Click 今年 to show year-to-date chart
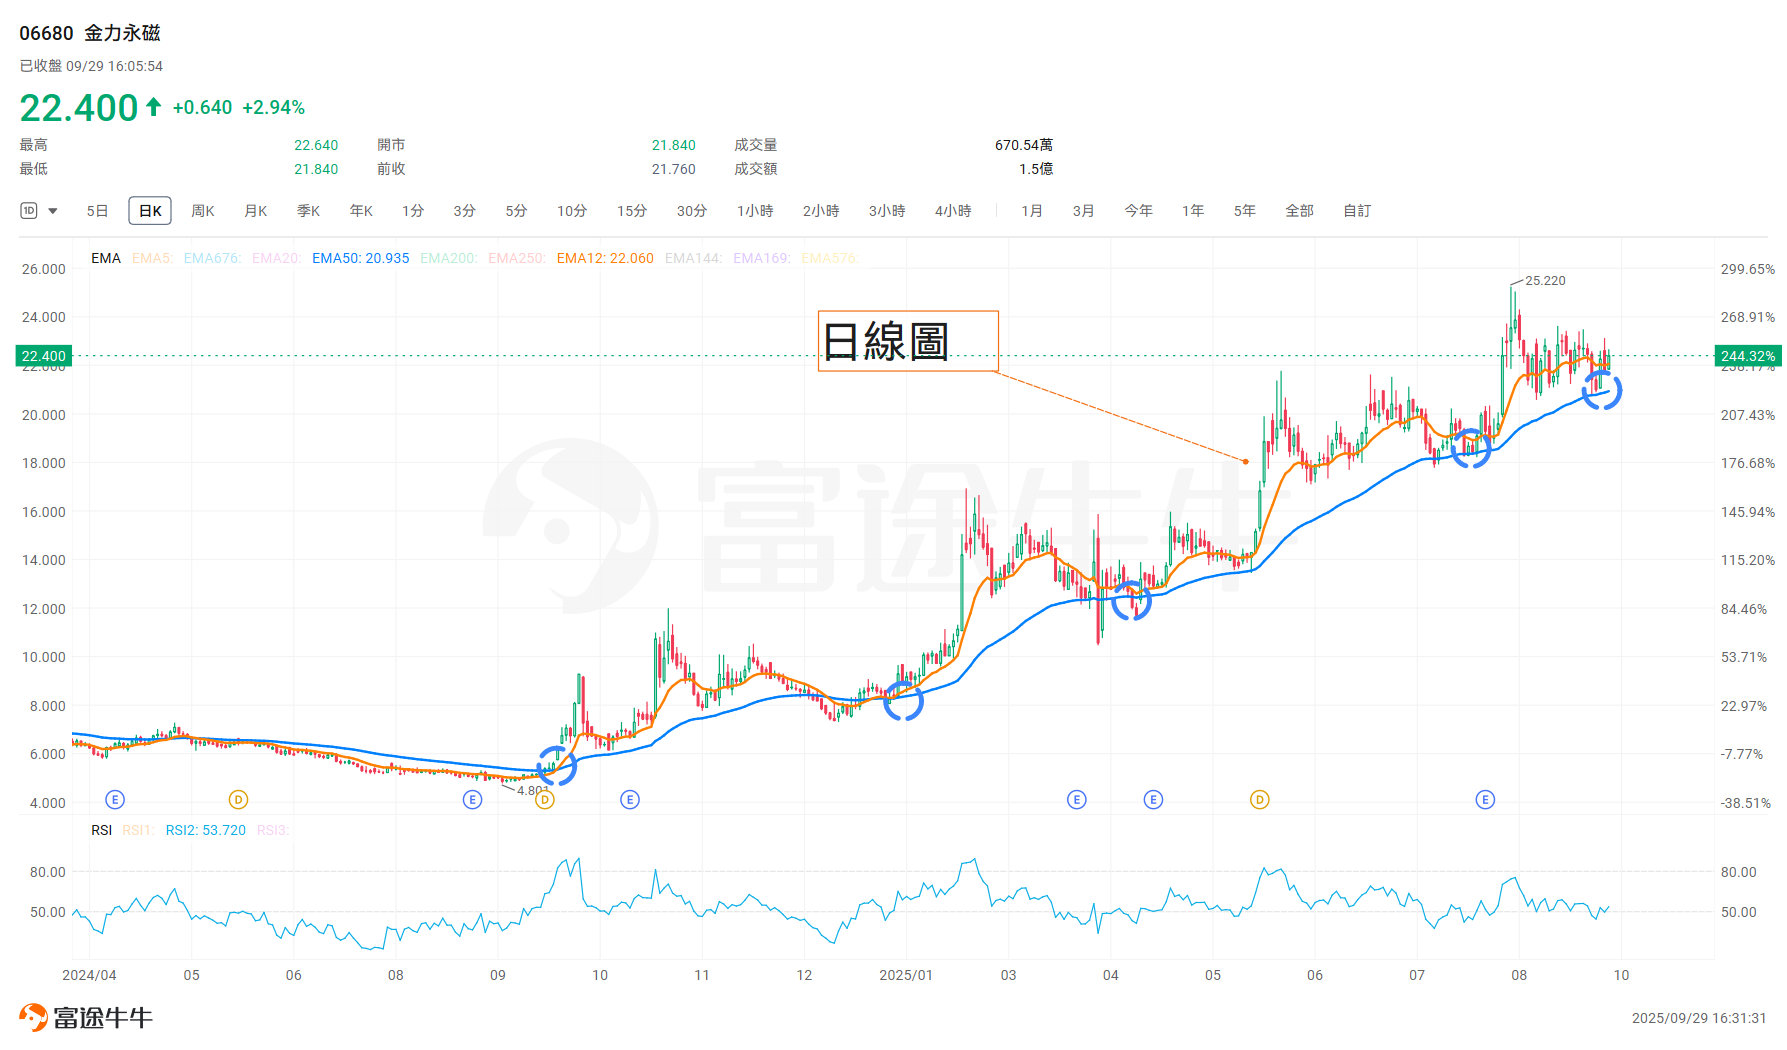 click(1138, 211)
